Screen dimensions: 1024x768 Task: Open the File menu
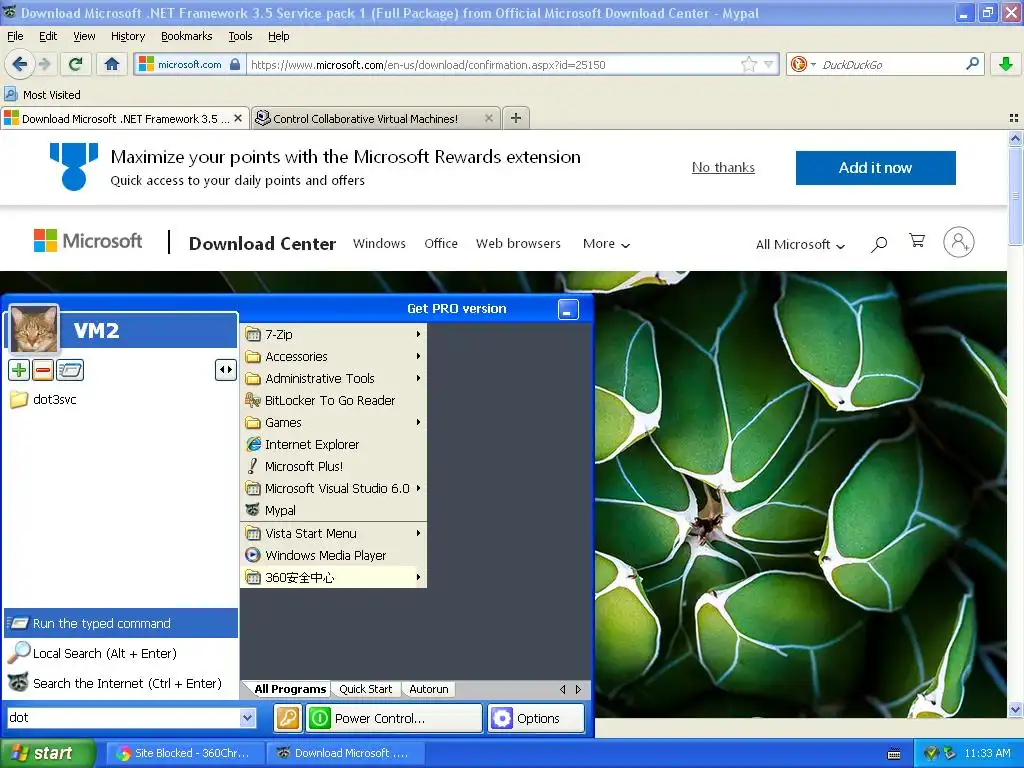point(15,36)
